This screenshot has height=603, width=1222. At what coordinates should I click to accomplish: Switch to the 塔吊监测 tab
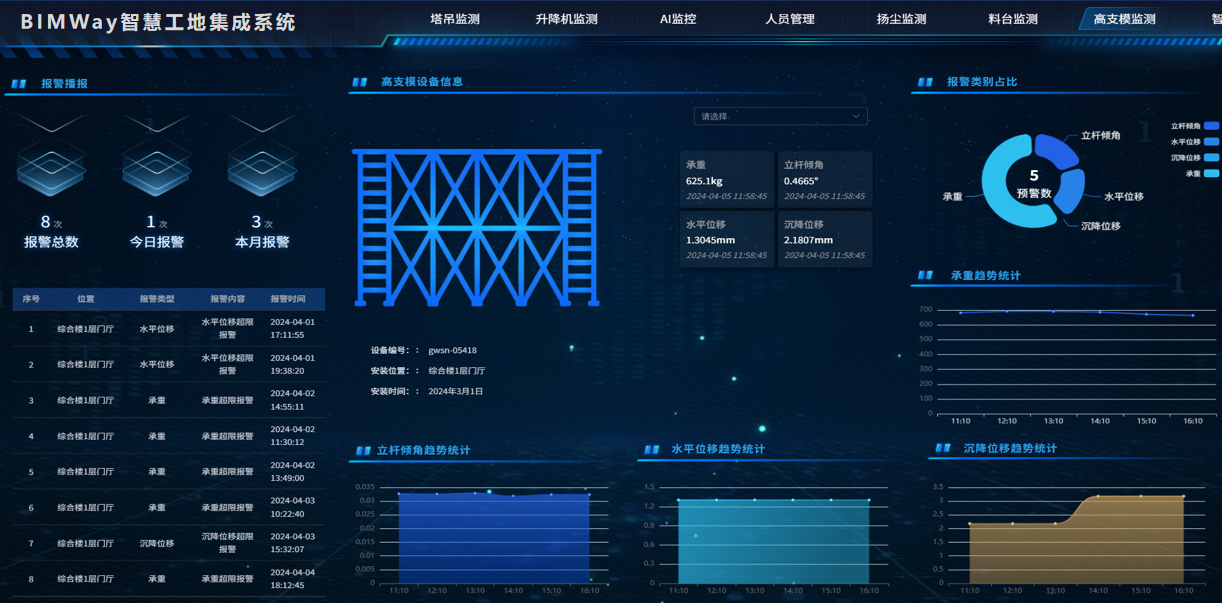click(x=455, y=19)
